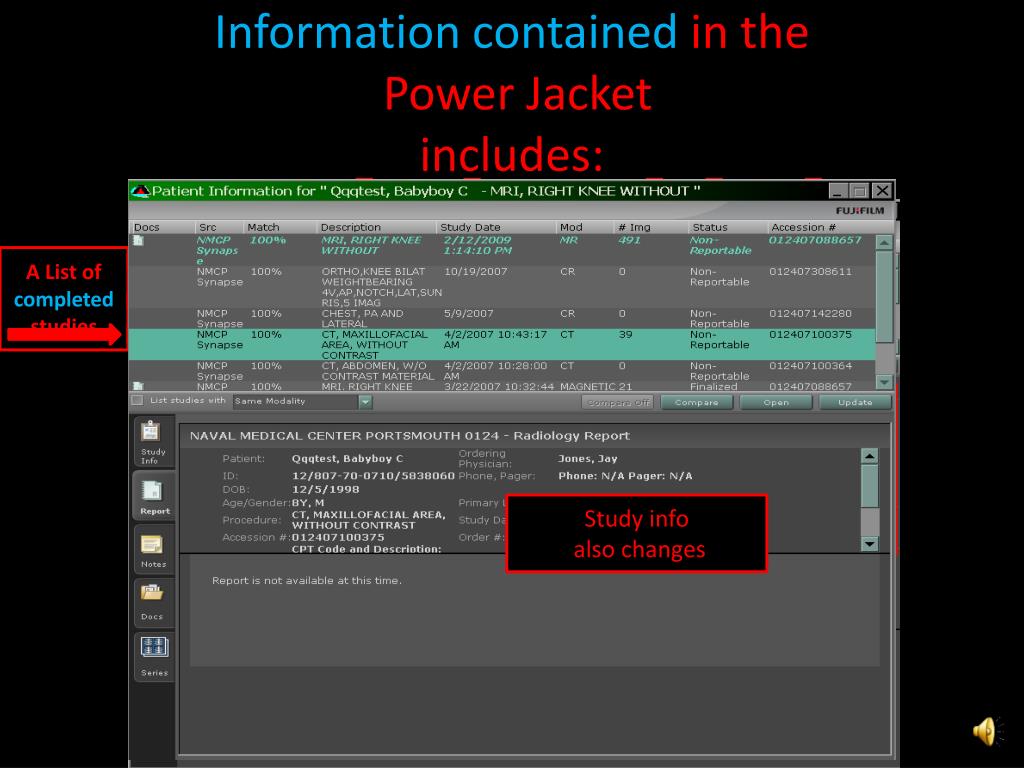Click study date 5/9/2007
Viewport: 1024px width, 768px height.
pyautogui.click(x=468, y=313)
